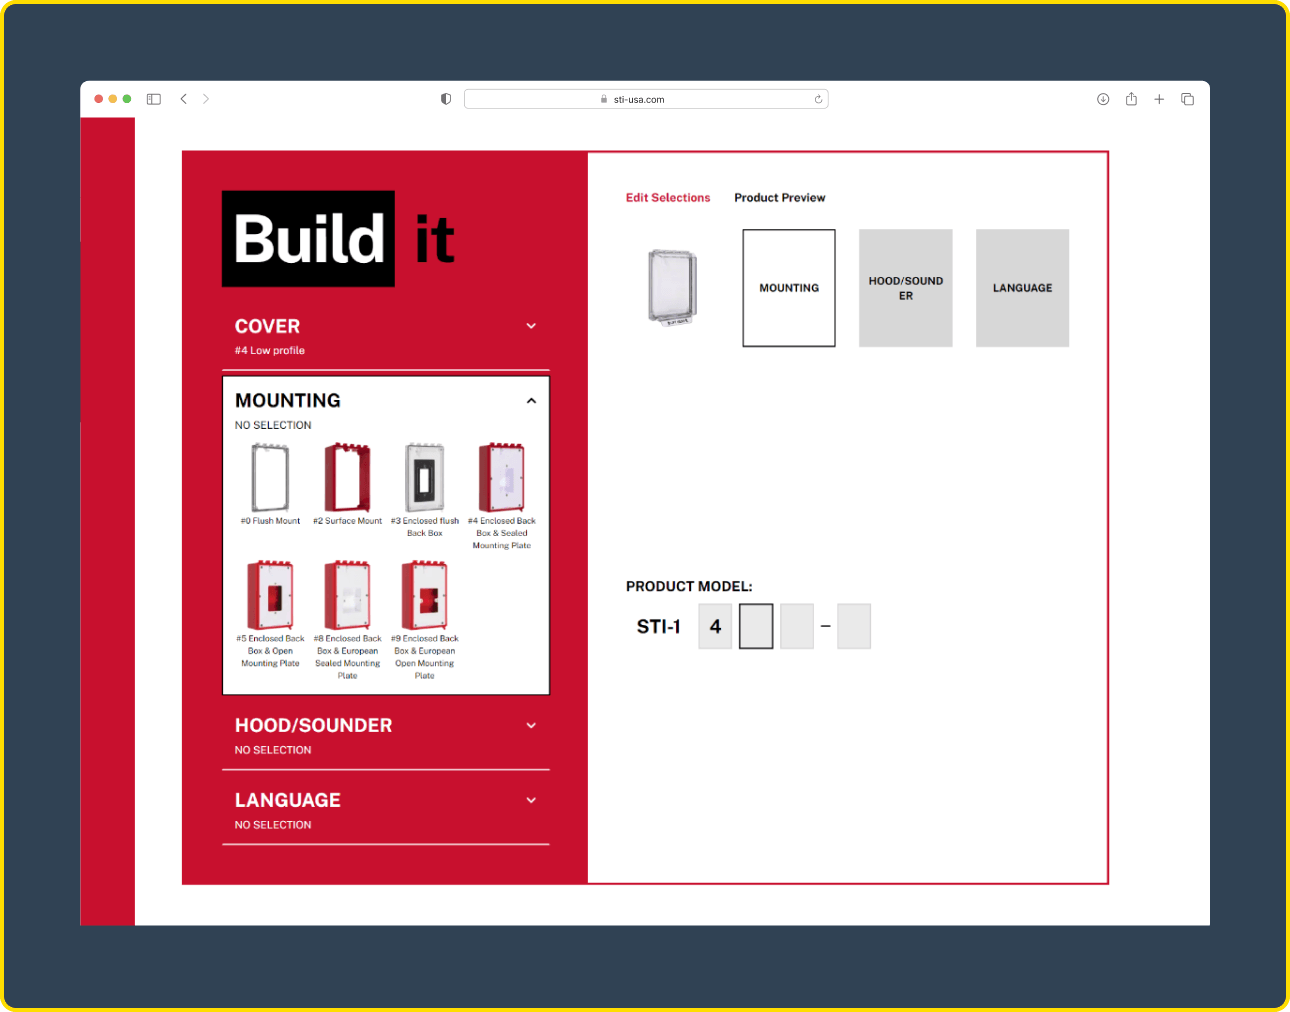1290x1012 pixels.
Task: Switch to the MOUNTING preview card
Action: click(788, 288)
